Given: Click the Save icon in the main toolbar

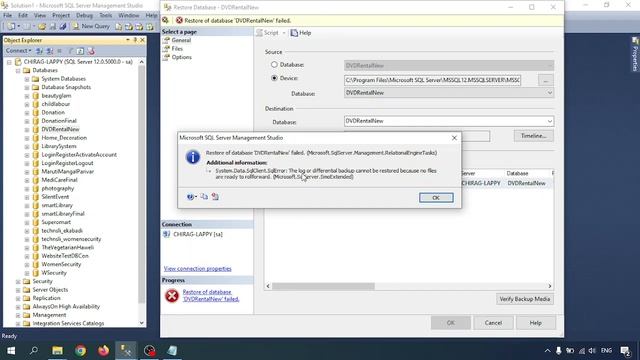Looking at the screenshot, I should (53, 27).
